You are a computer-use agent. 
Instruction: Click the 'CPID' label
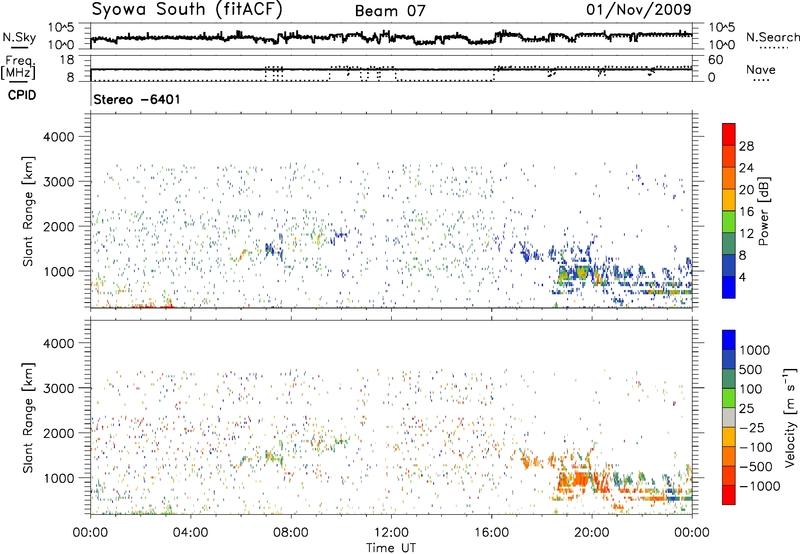21,95
